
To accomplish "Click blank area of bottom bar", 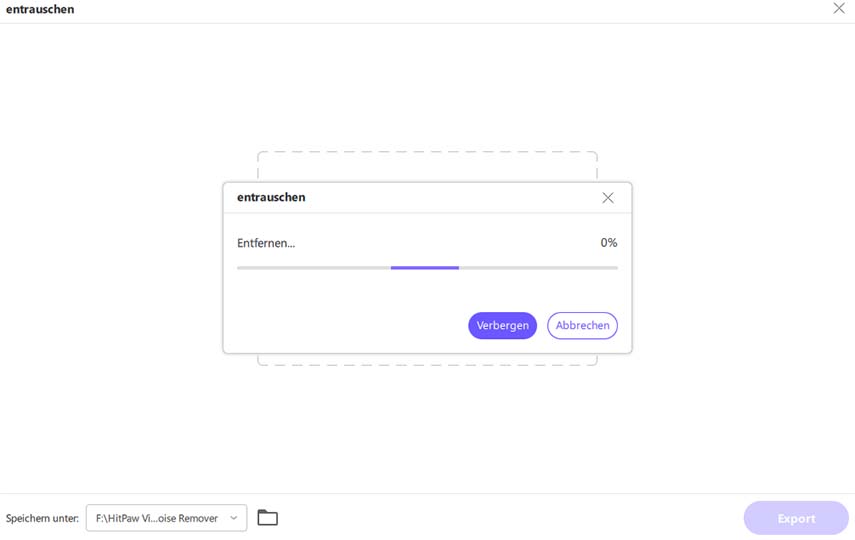I will 500,518.
